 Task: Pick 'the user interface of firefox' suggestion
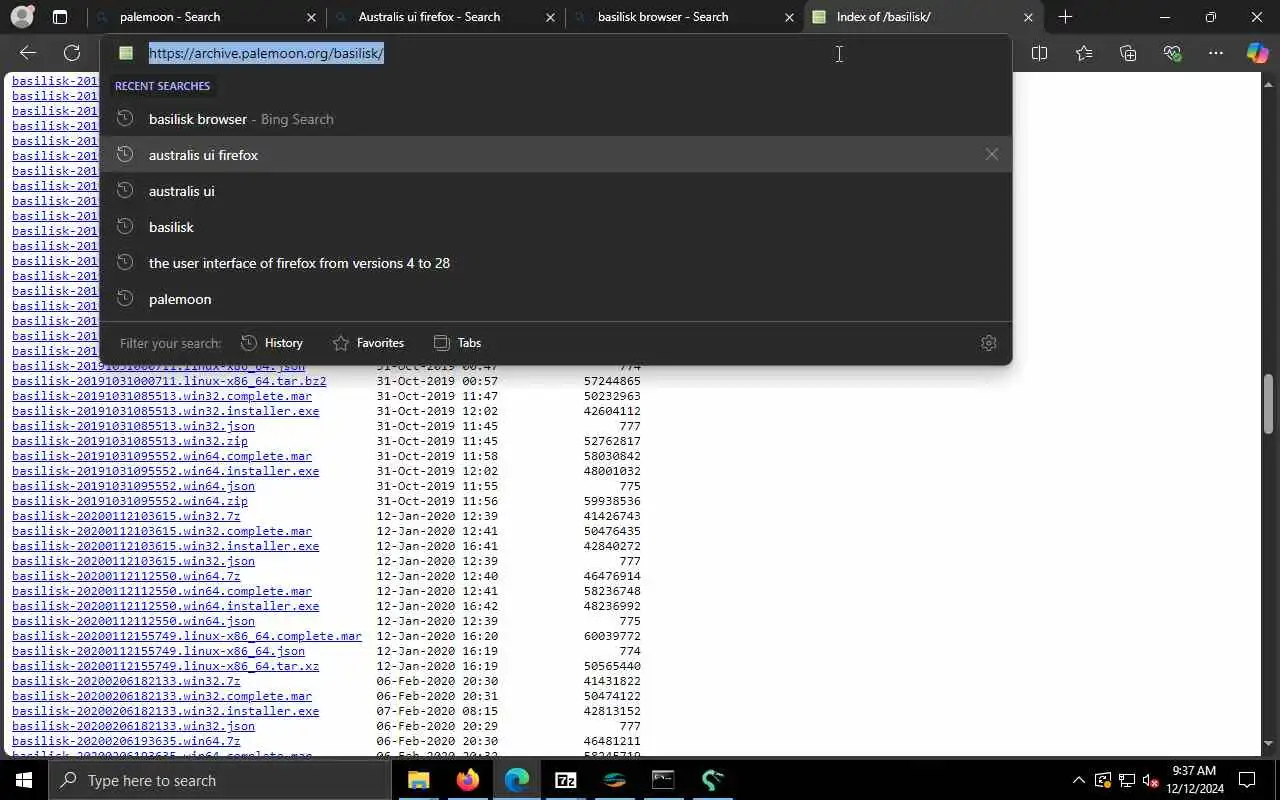pos(556,263)
